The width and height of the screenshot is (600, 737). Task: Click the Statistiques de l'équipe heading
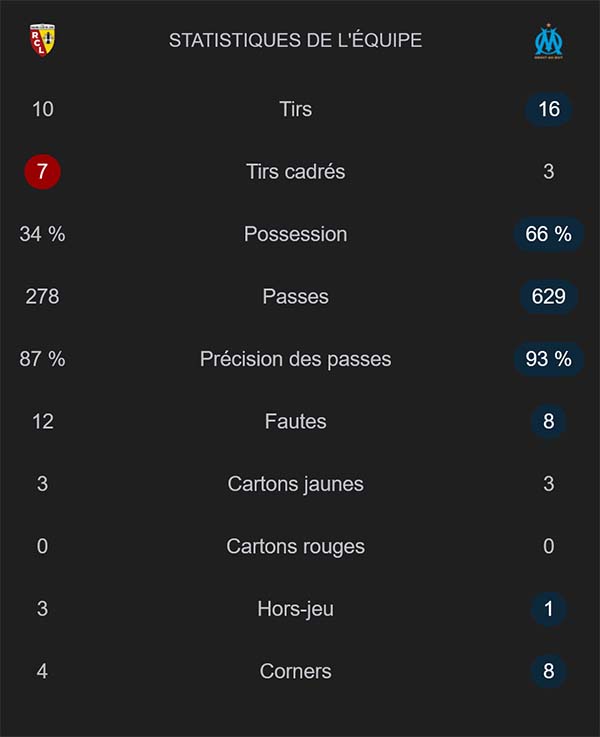coord(295,40)
